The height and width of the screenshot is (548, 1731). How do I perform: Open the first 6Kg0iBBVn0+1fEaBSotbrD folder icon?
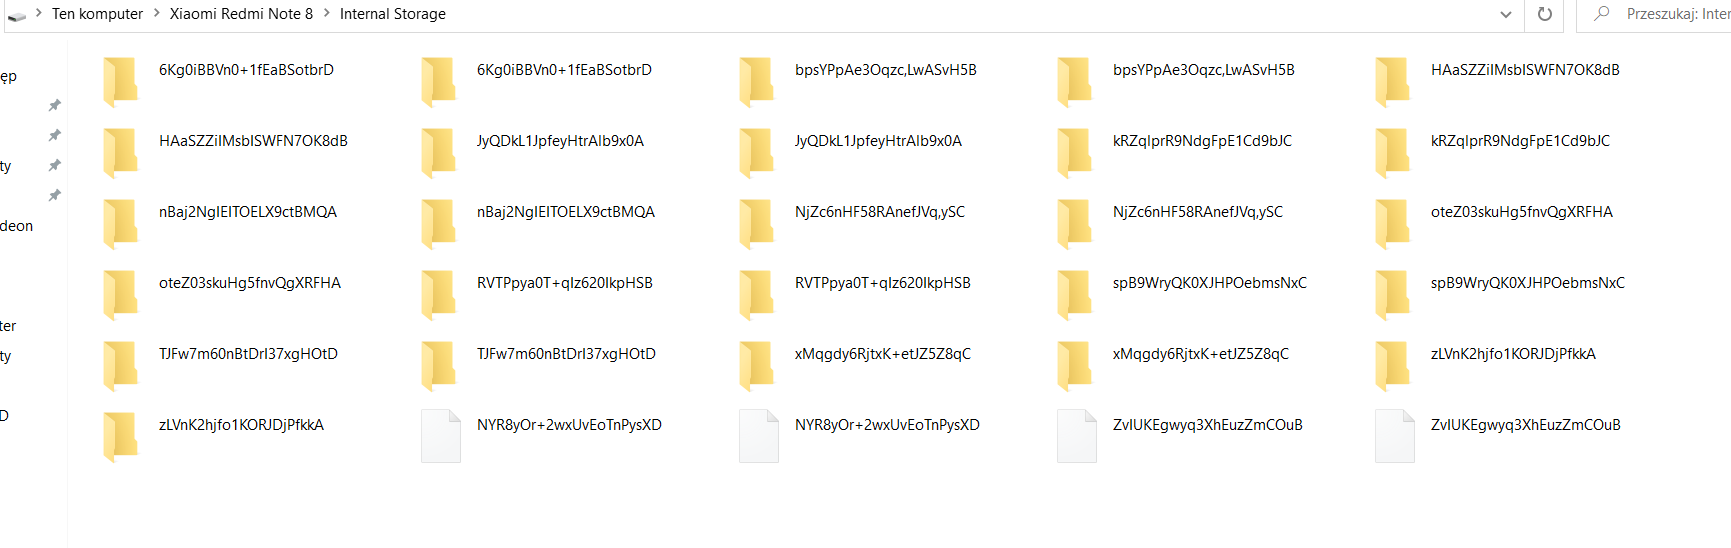tap(121, 82)
